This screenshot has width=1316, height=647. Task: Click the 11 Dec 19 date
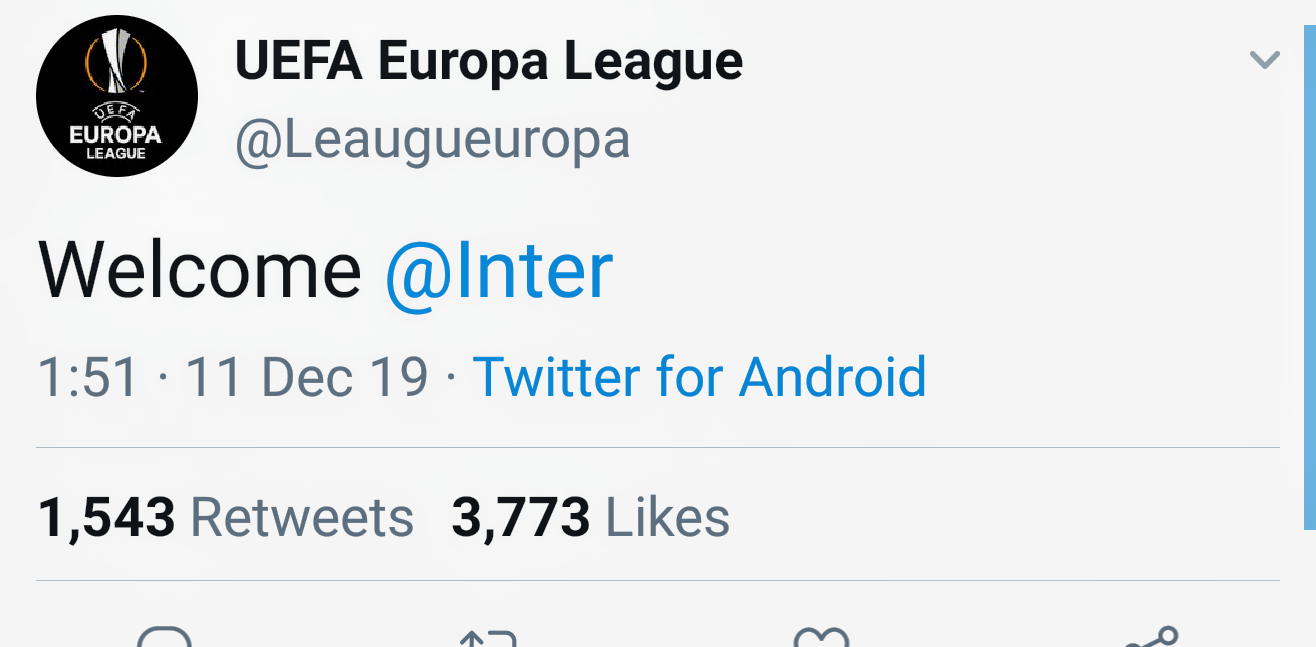pyautogui.click(x=306, y=378)
